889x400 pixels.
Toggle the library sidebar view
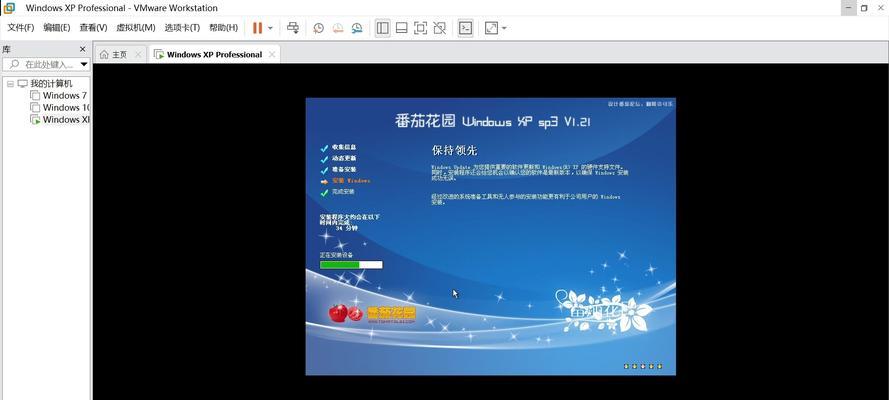[383, 28]
